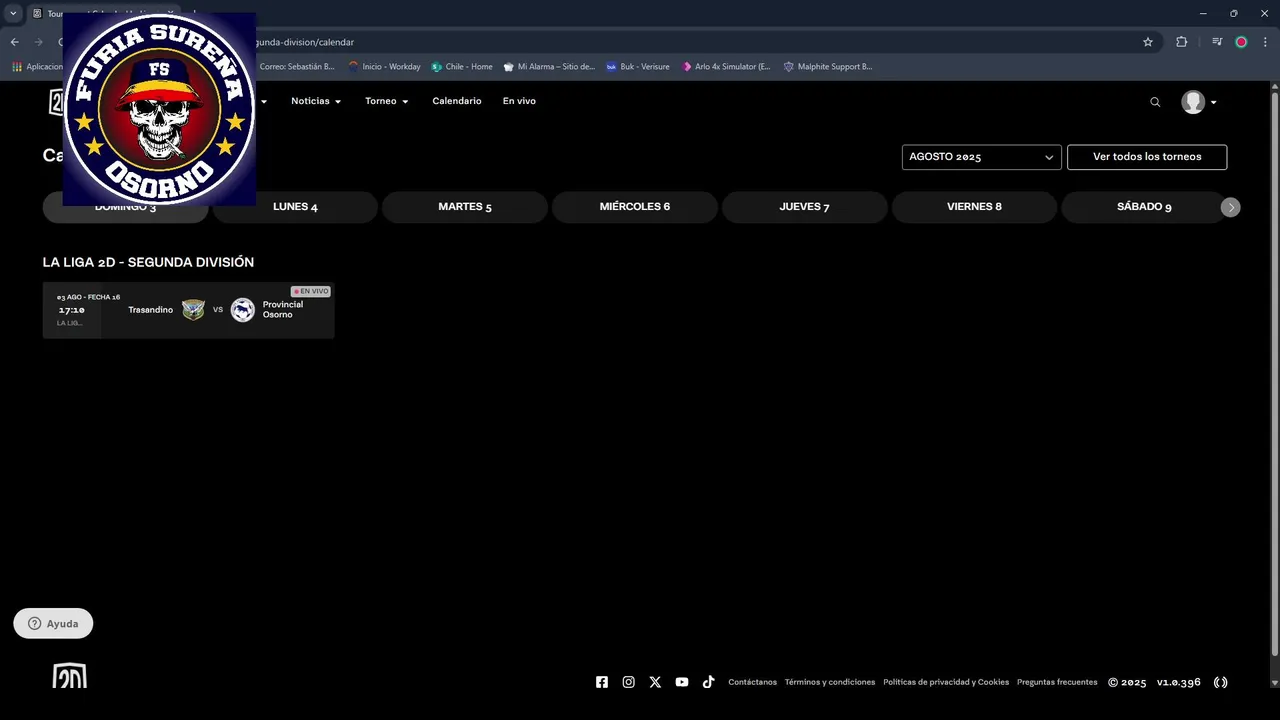Image resolution: width=1280 pixels, height=720 pixels.
Task: Click the next days arrow in date strip
Action: tap(1231, 207)
